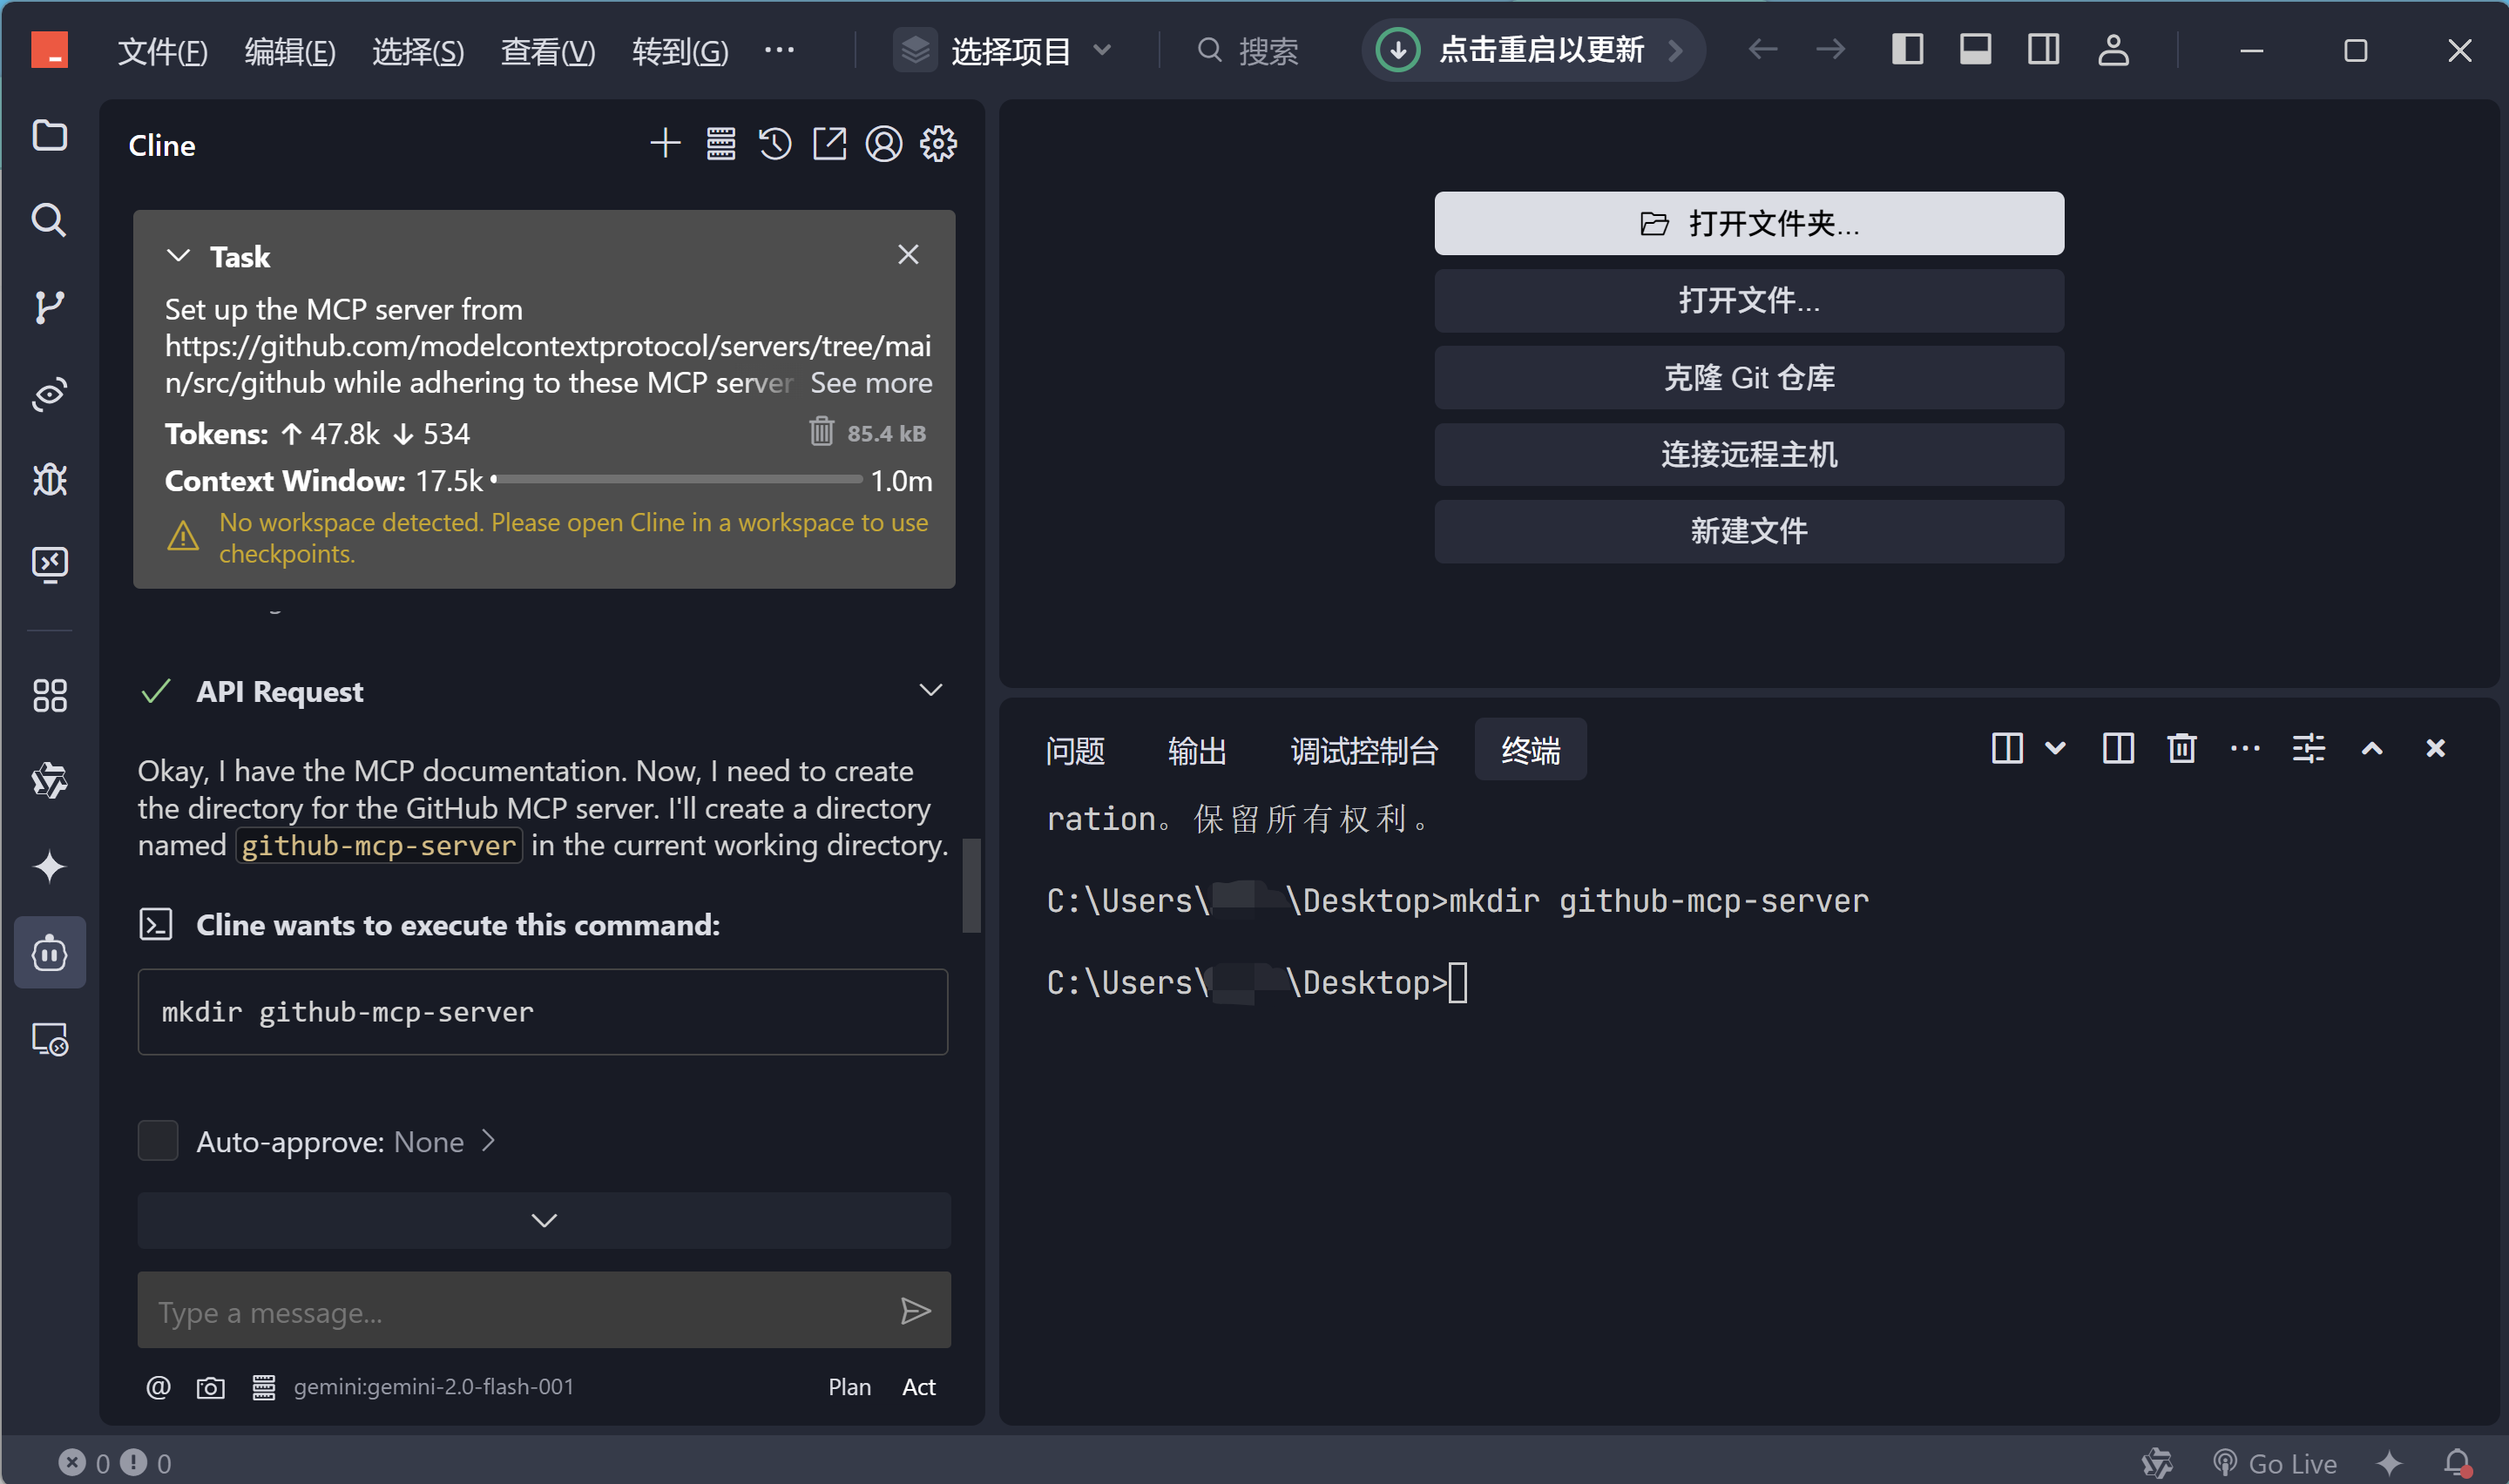Delete task with trash icon beside 85.4 kB
2509x1484 pixels.
821,432
